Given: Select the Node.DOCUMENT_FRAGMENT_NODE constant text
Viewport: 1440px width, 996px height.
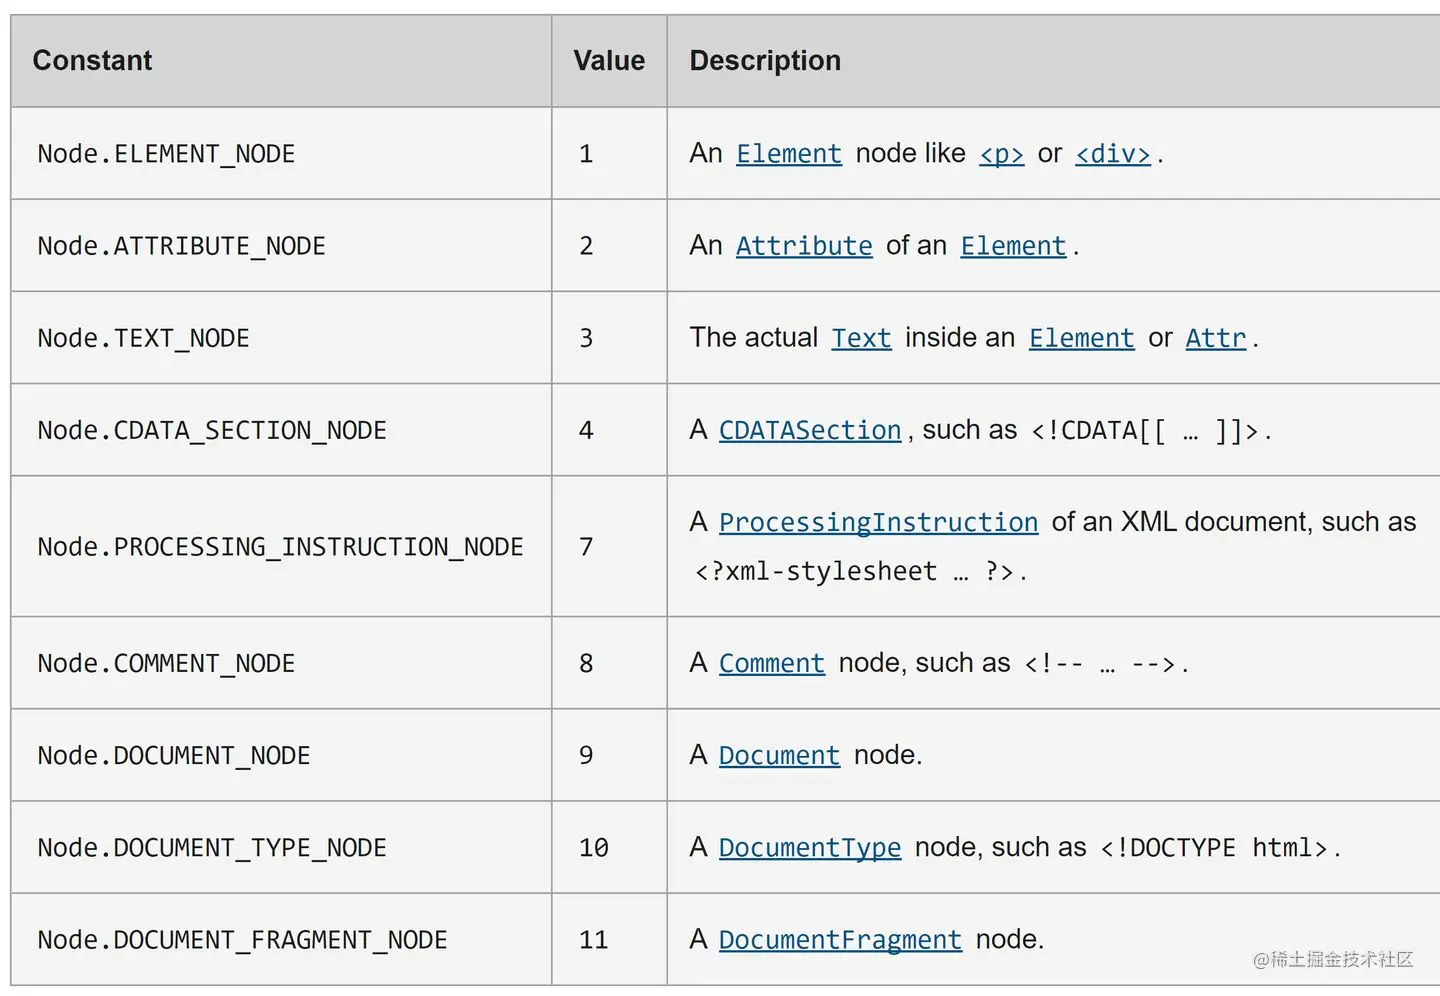Looking at the screenshot, I should (242, 940).
